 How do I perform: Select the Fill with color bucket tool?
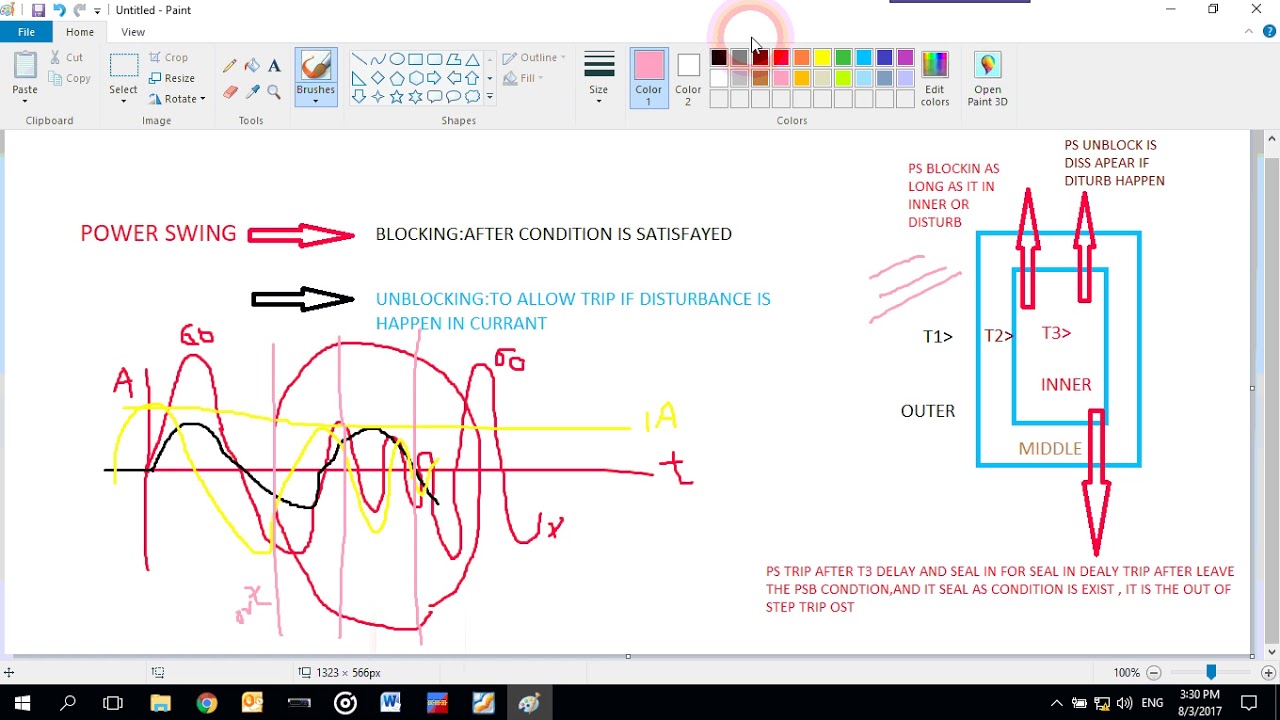pos(252,66)
